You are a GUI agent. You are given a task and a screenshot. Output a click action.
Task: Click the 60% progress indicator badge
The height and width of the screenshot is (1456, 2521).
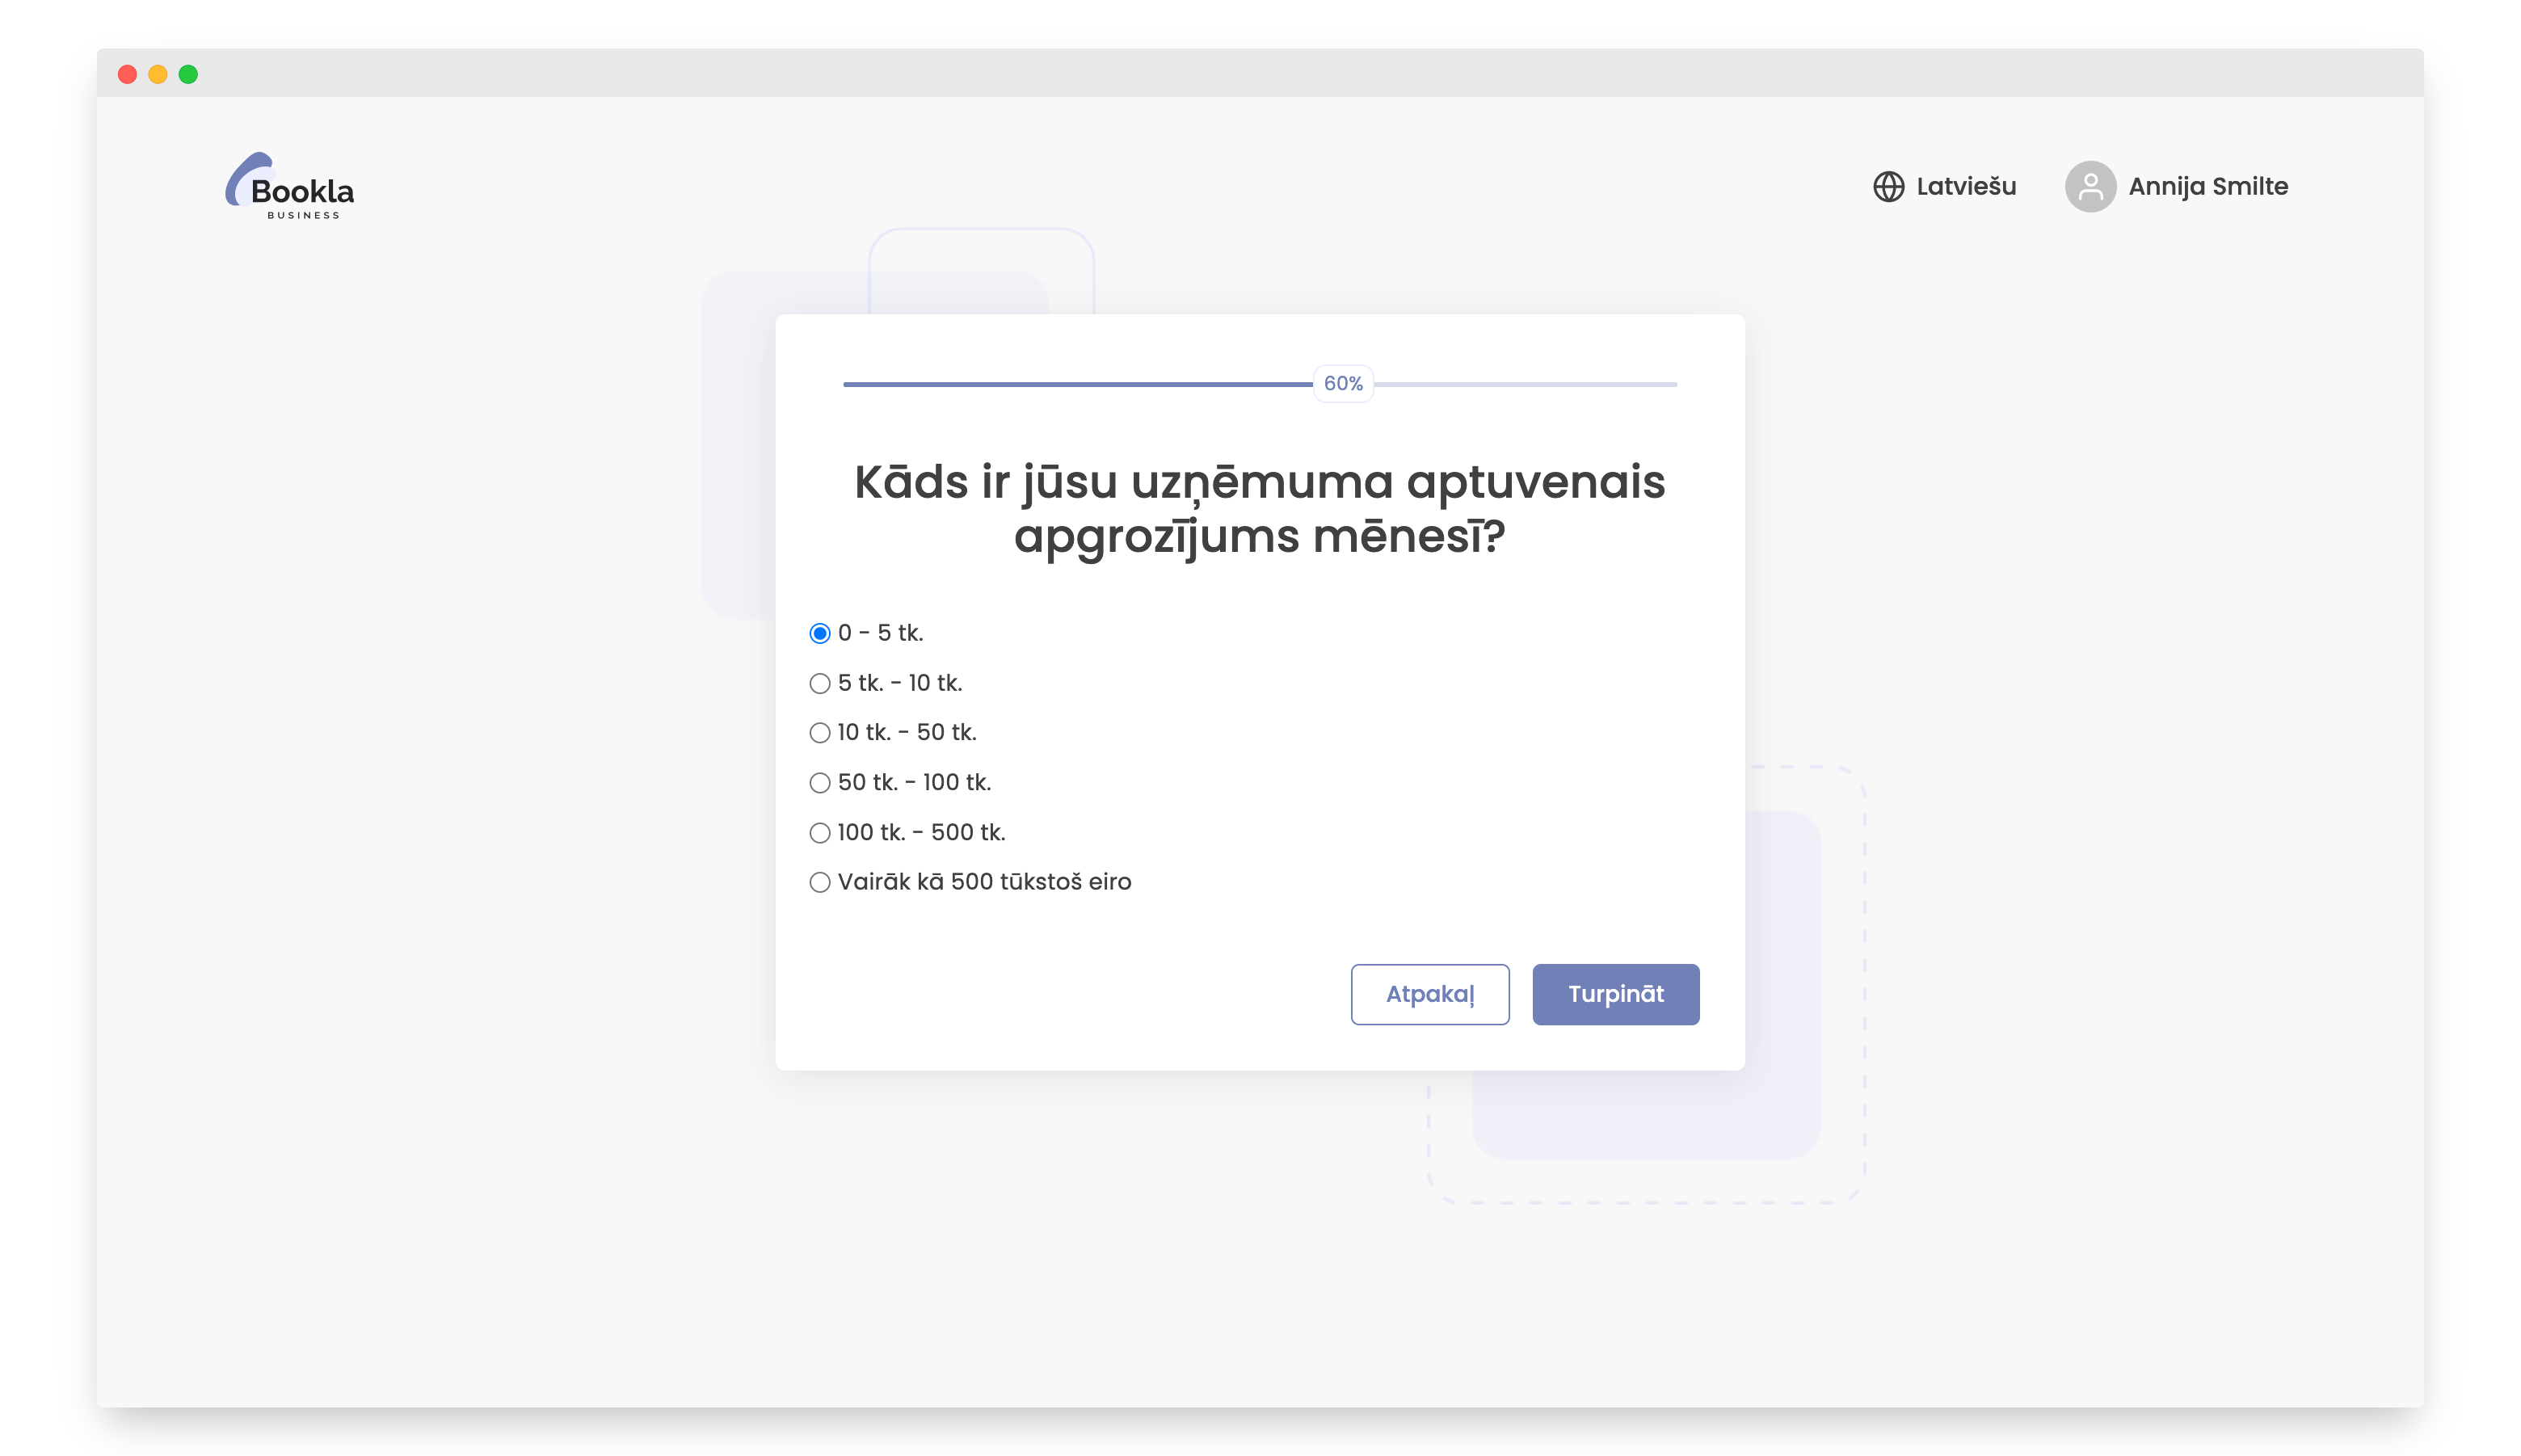click(x=1344, y=382)
